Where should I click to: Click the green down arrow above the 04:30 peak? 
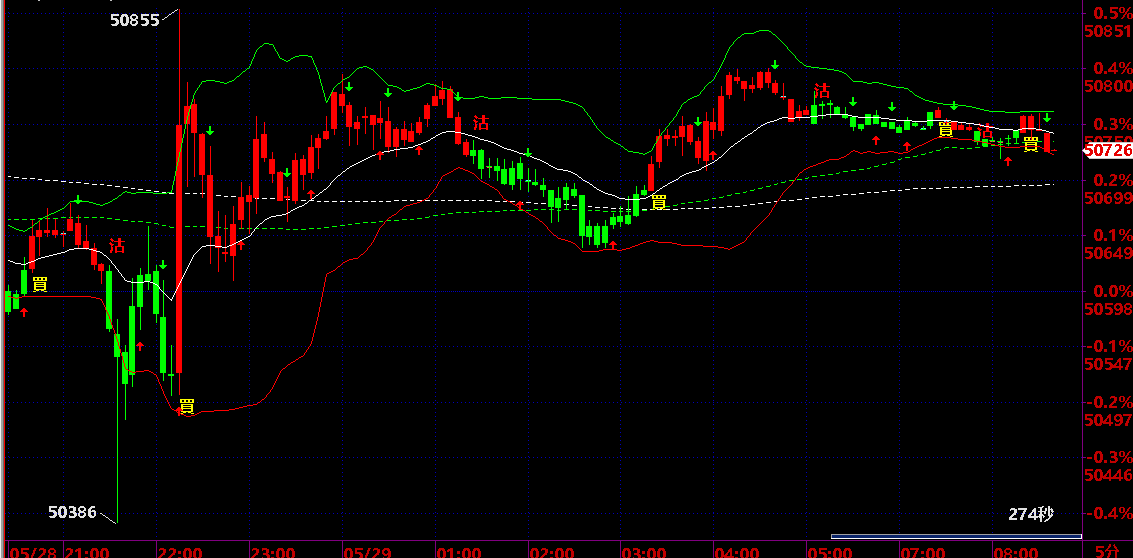(x=775, y=65)
